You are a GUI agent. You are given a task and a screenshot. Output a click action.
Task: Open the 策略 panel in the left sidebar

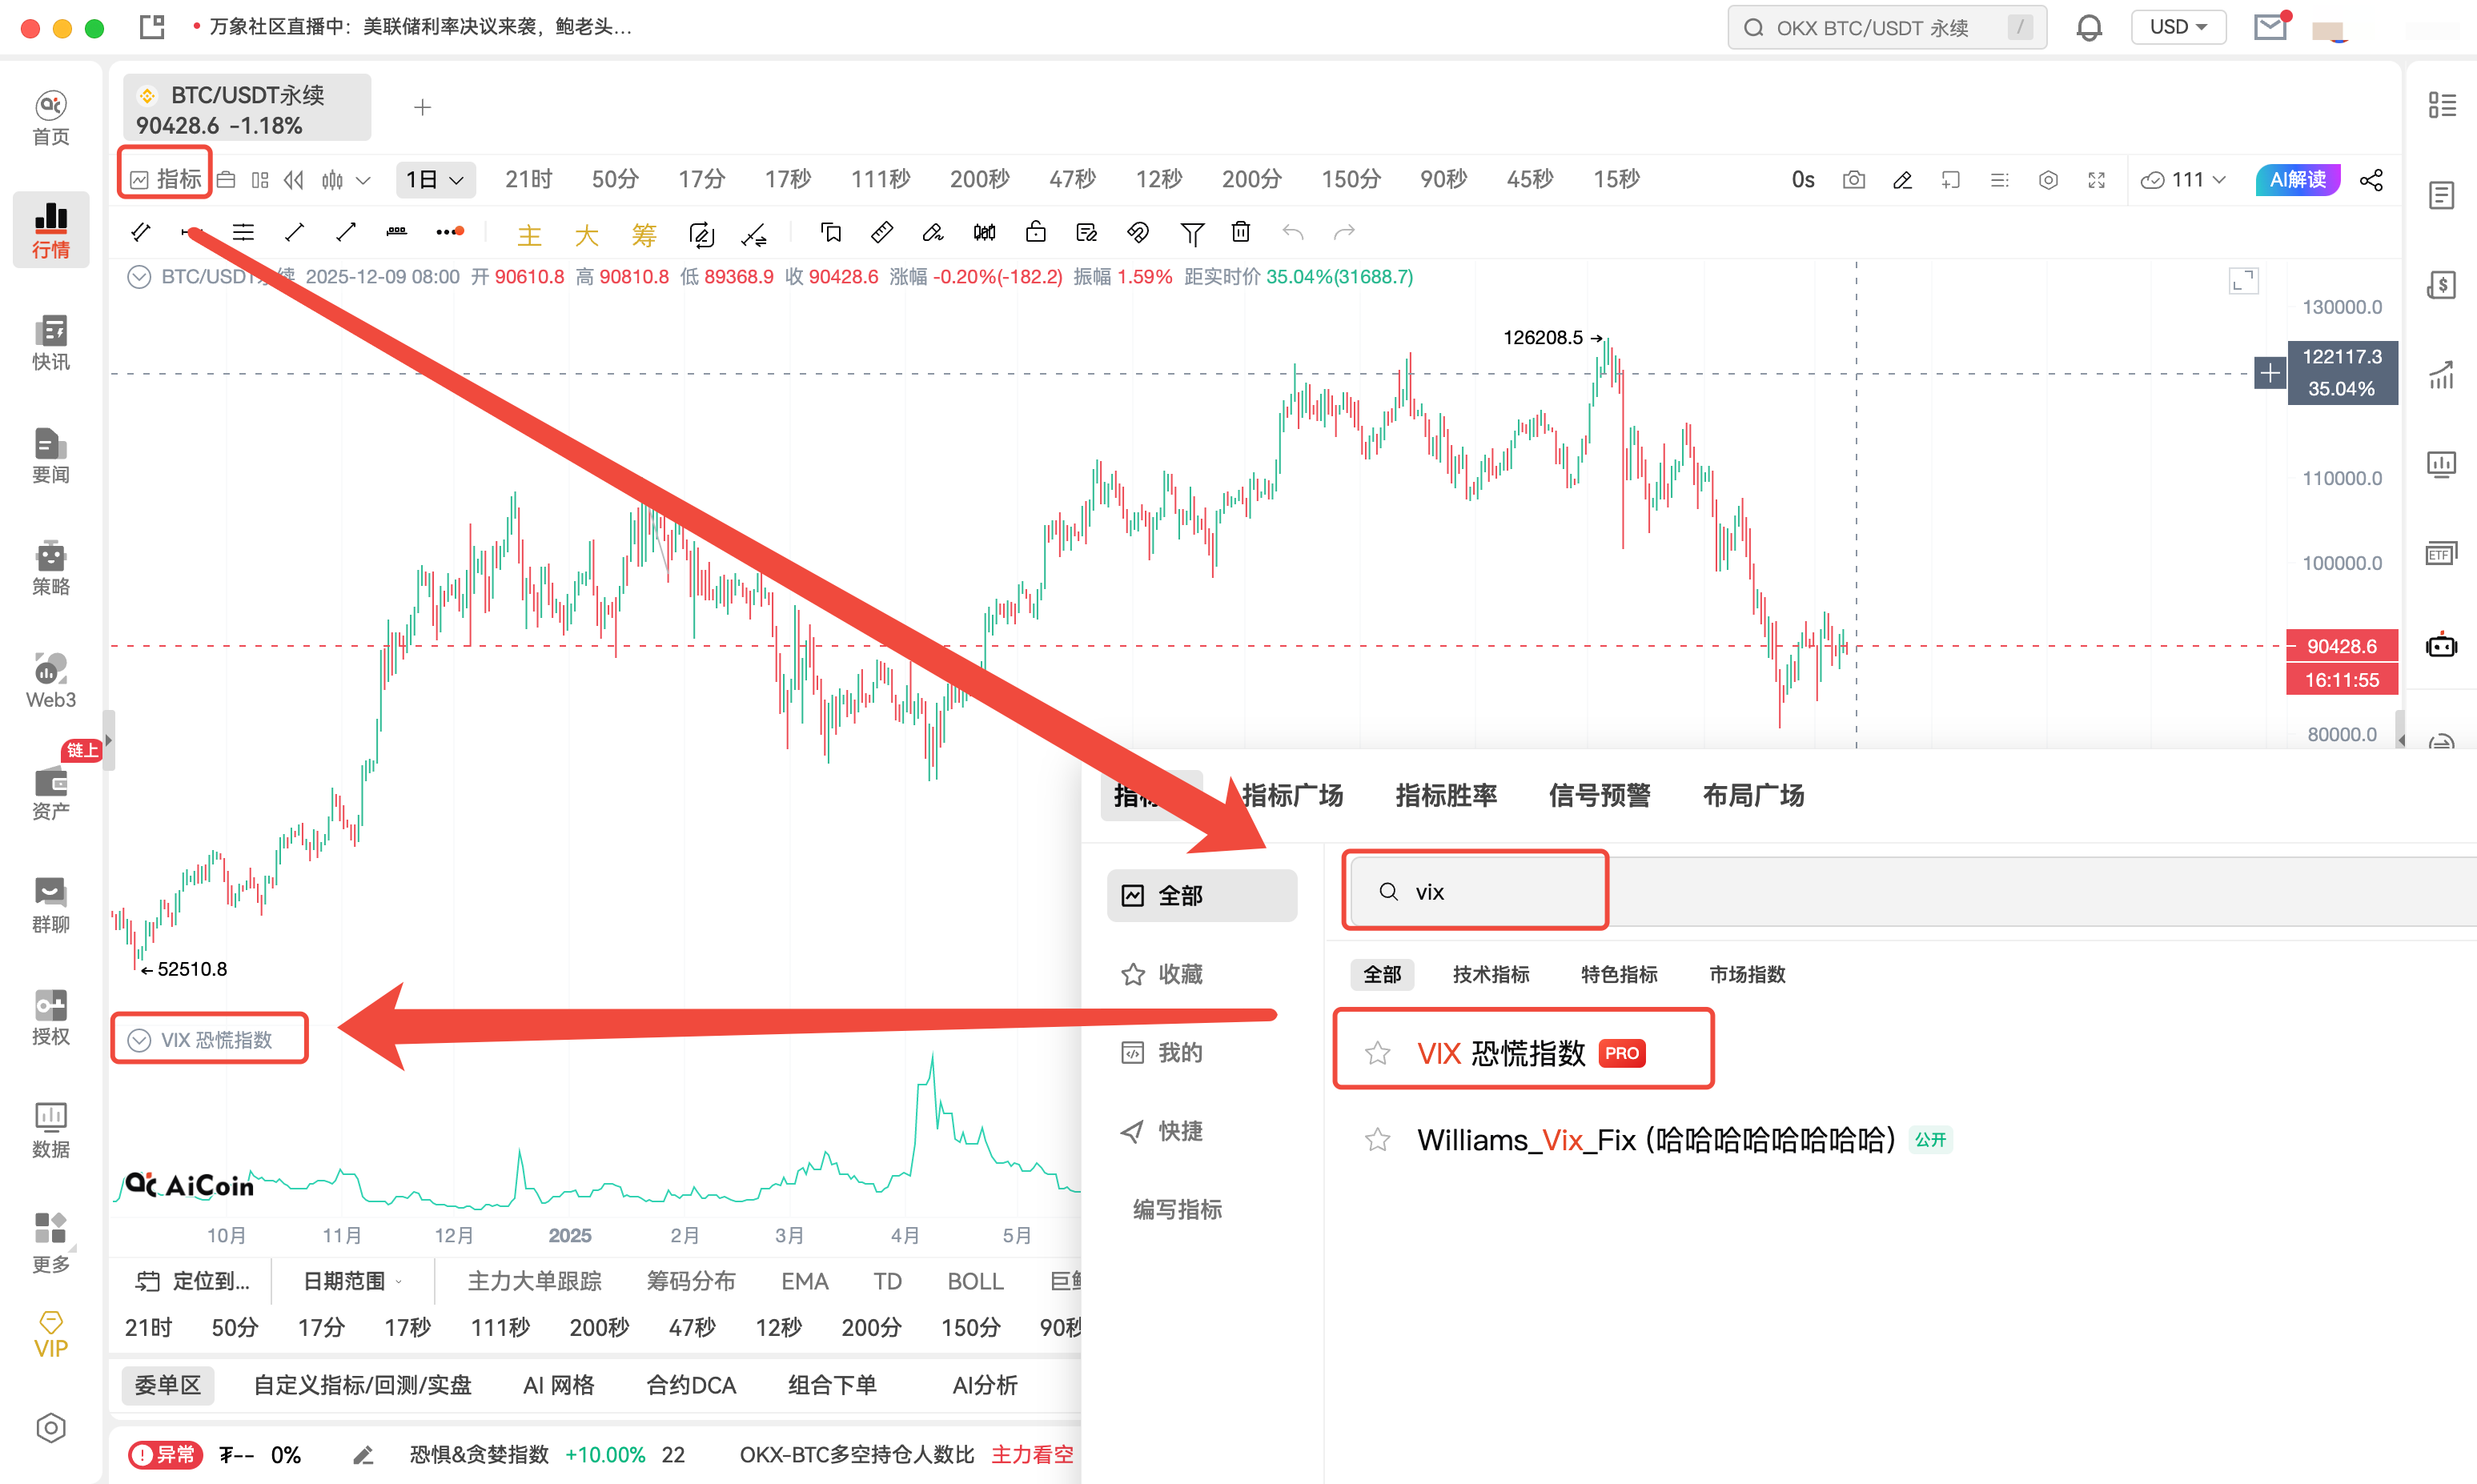pos(50,570)
